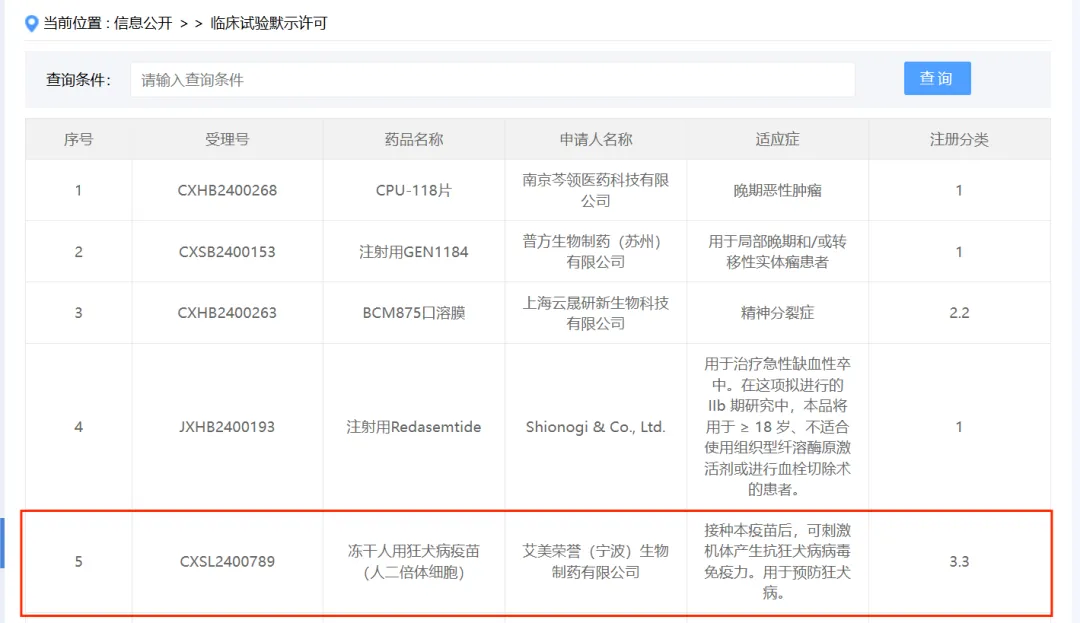
Task: Click acceptance number CXSL2400789
Action: coord(227,561)
